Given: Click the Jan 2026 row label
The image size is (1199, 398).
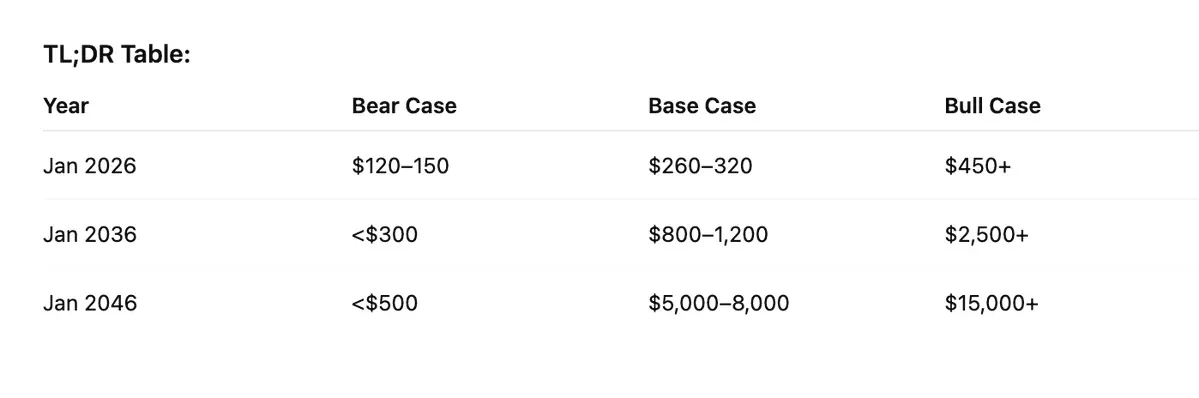Looking at the screenshot, I should coord(89,165).
